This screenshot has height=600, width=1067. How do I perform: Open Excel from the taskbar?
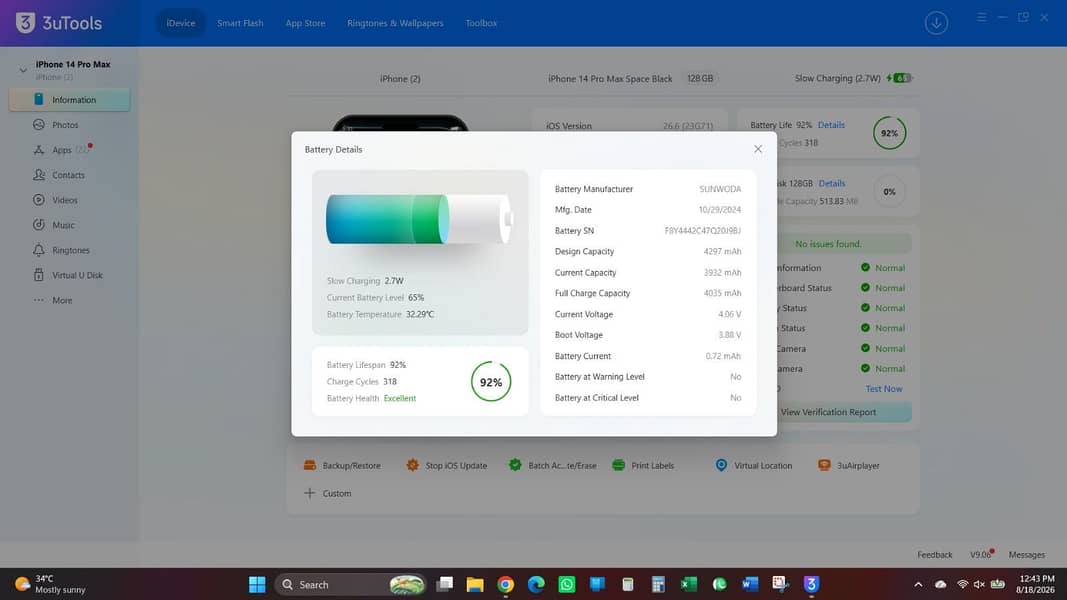(x=689, y=584)
